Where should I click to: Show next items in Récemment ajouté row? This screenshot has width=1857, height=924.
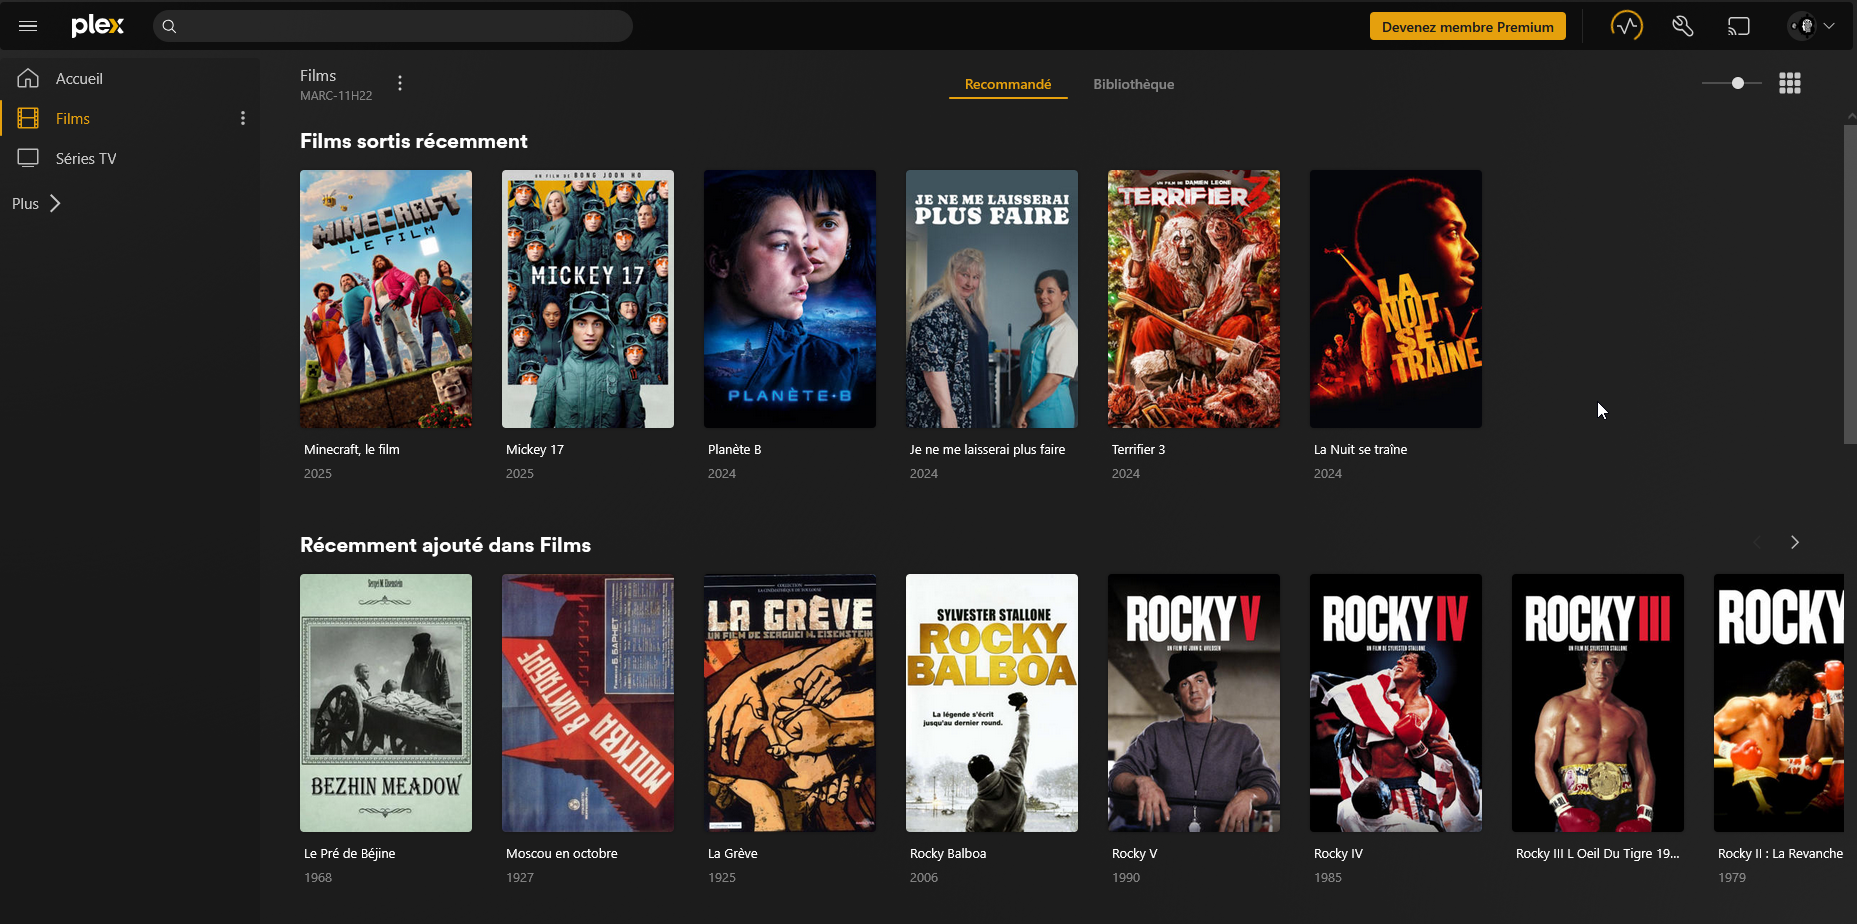click(1795, 542)
